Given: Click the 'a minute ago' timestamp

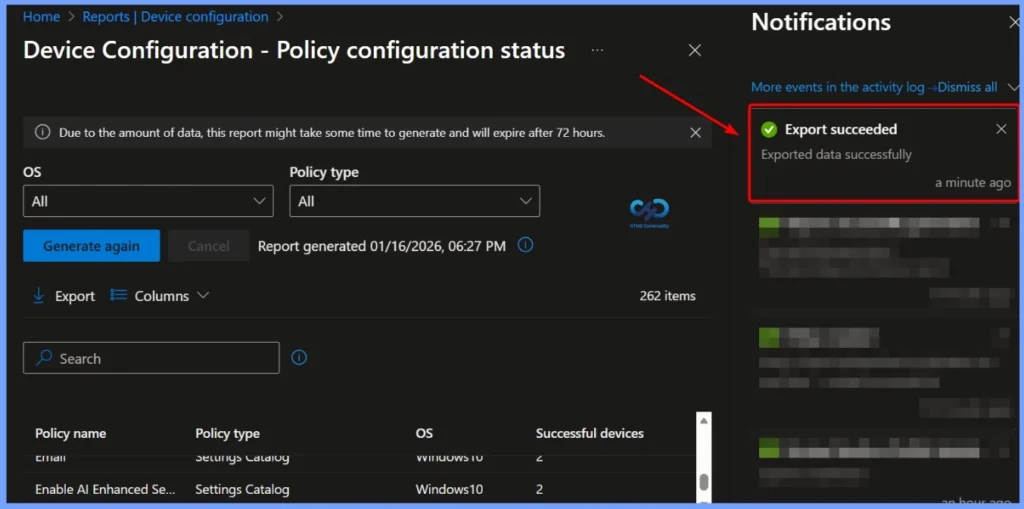Looking at the screenshot, I should (972, 182).
